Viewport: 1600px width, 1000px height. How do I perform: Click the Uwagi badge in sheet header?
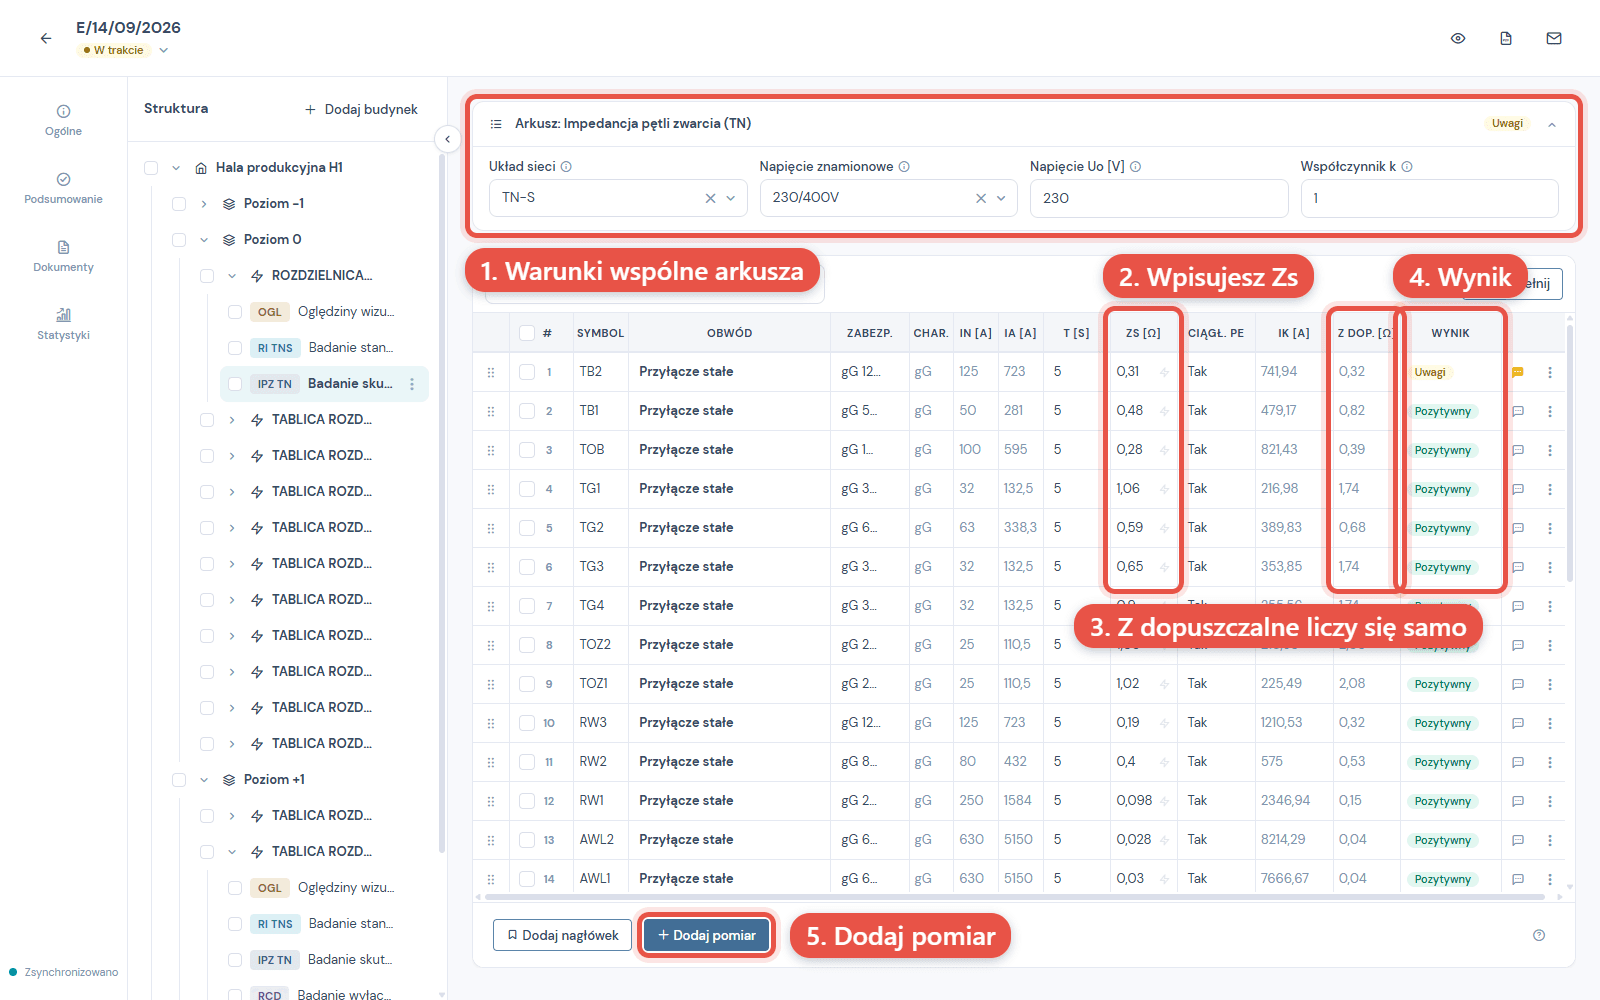click(1507, 124)
